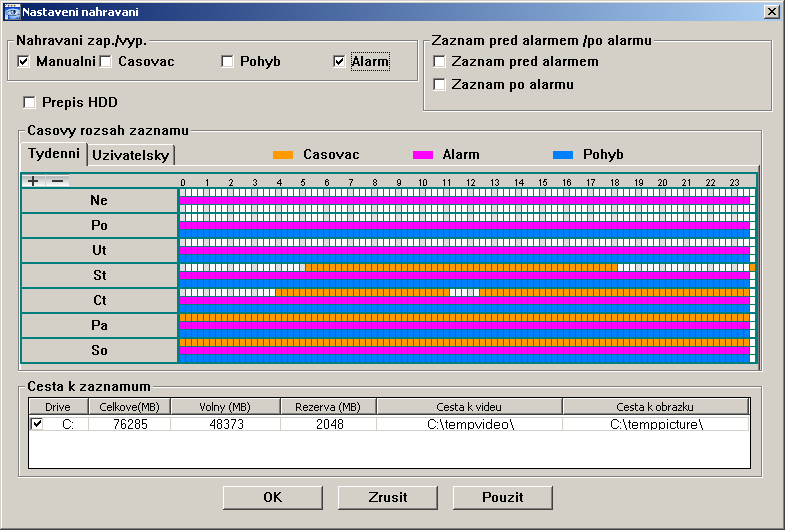Click the orange Casovac legend swatch
Screen dimensions: 785x530
pyautogui.click(x=283, y=155)
